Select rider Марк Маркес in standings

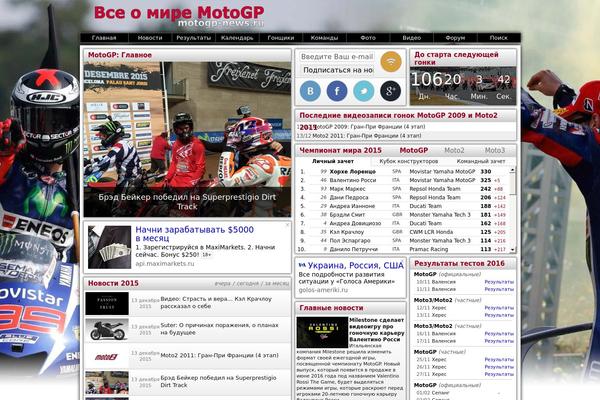pos(347,189)
